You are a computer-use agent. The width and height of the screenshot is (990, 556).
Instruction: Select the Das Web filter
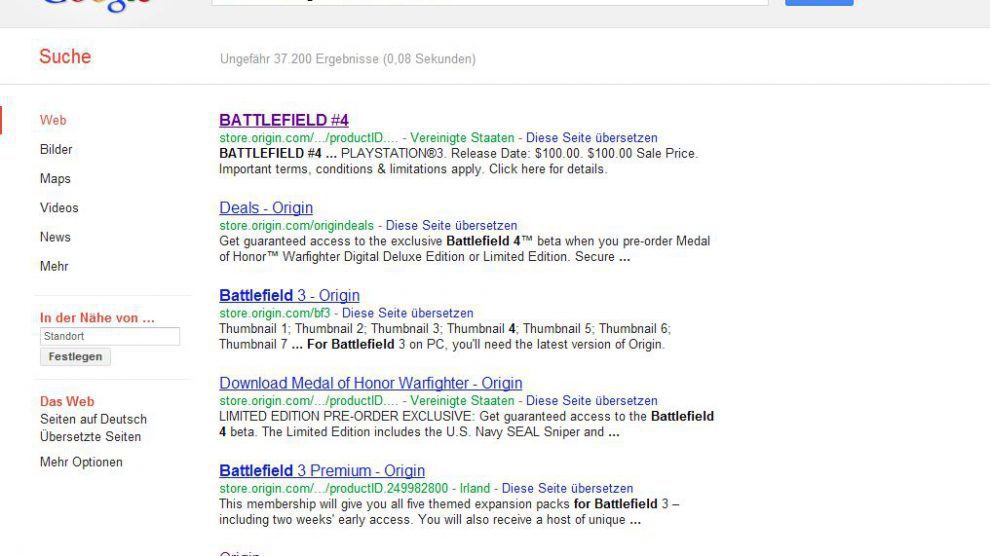click(x=67, y=402)
